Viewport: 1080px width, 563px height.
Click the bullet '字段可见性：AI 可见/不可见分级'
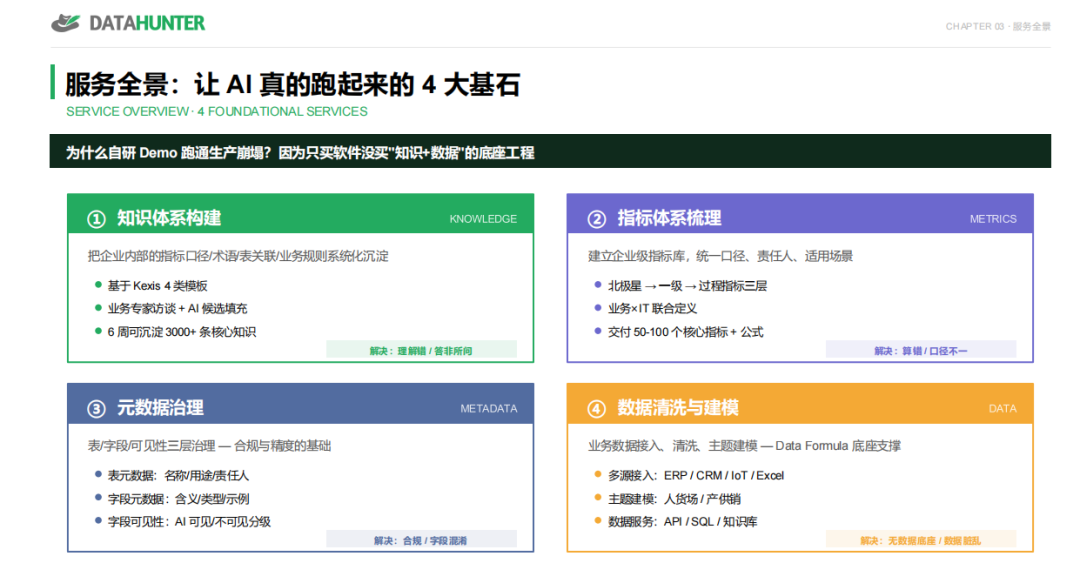[x=189, y=522]
